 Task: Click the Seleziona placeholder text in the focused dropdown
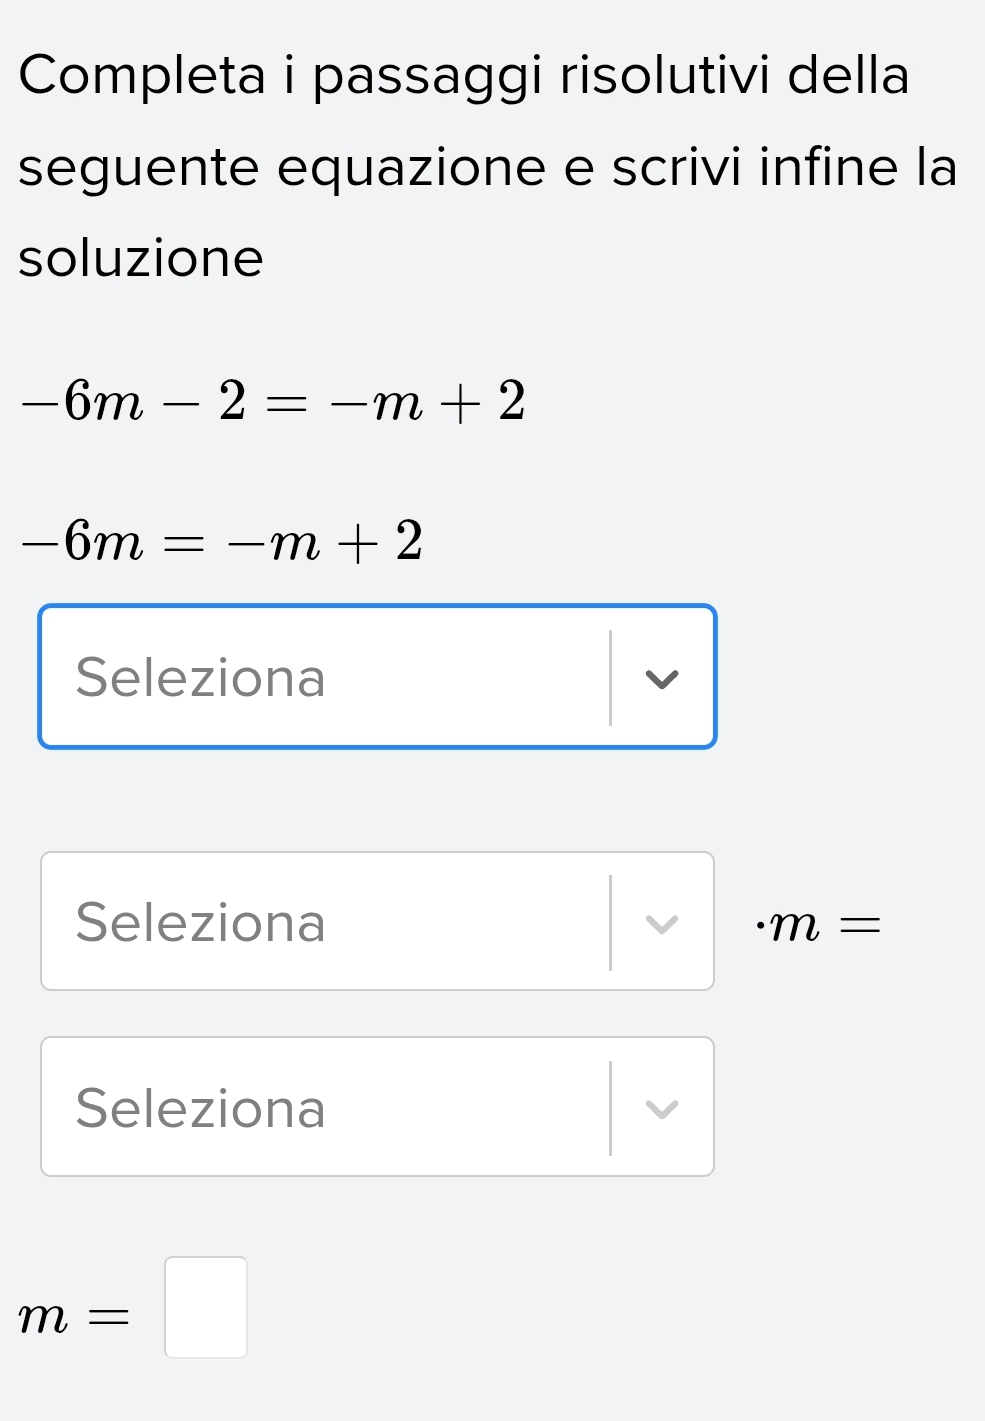(201, 678)
